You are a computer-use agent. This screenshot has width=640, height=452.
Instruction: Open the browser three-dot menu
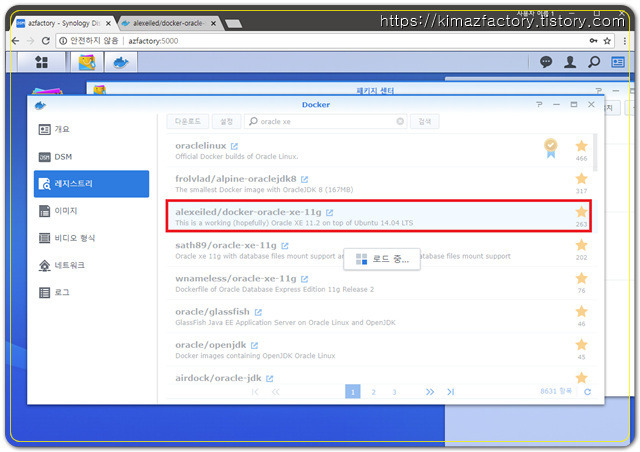[624, 41]
